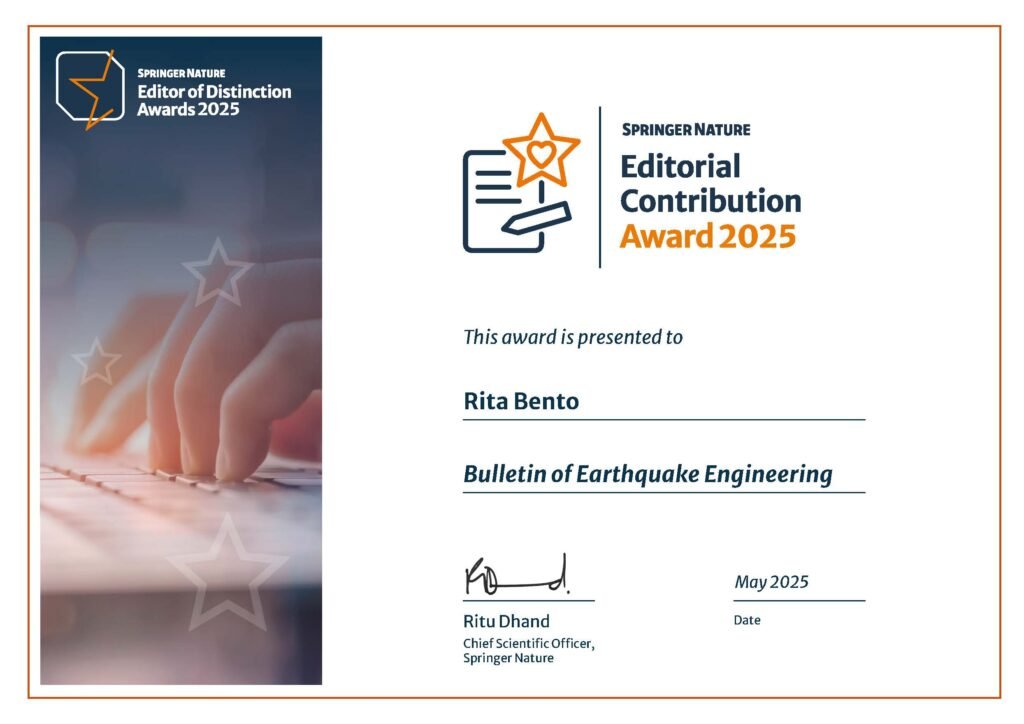
Task: Click the Bulletin of Earthquake Engineering journal name
Action: tap(648, 474)
